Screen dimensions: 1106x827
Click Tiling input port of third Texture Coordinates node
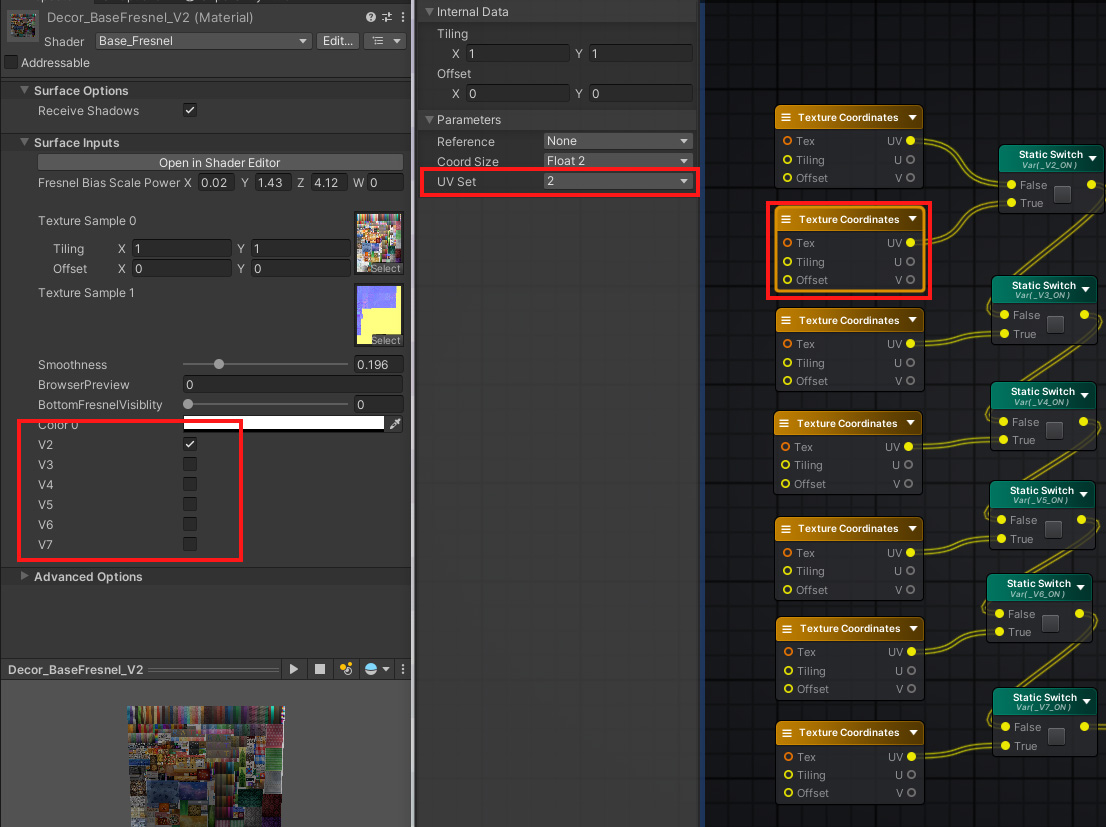coord(787,363)
